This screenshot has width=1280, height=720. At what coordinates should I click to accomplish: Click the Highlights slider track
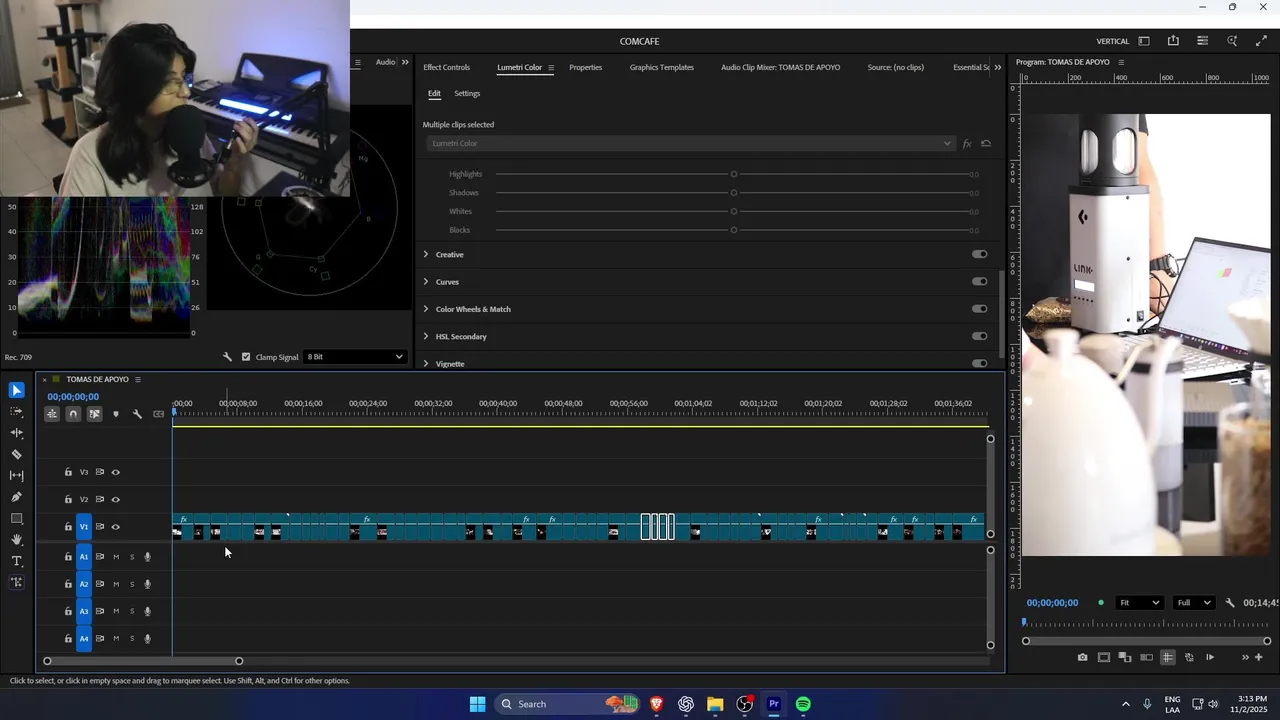point(734,174)
